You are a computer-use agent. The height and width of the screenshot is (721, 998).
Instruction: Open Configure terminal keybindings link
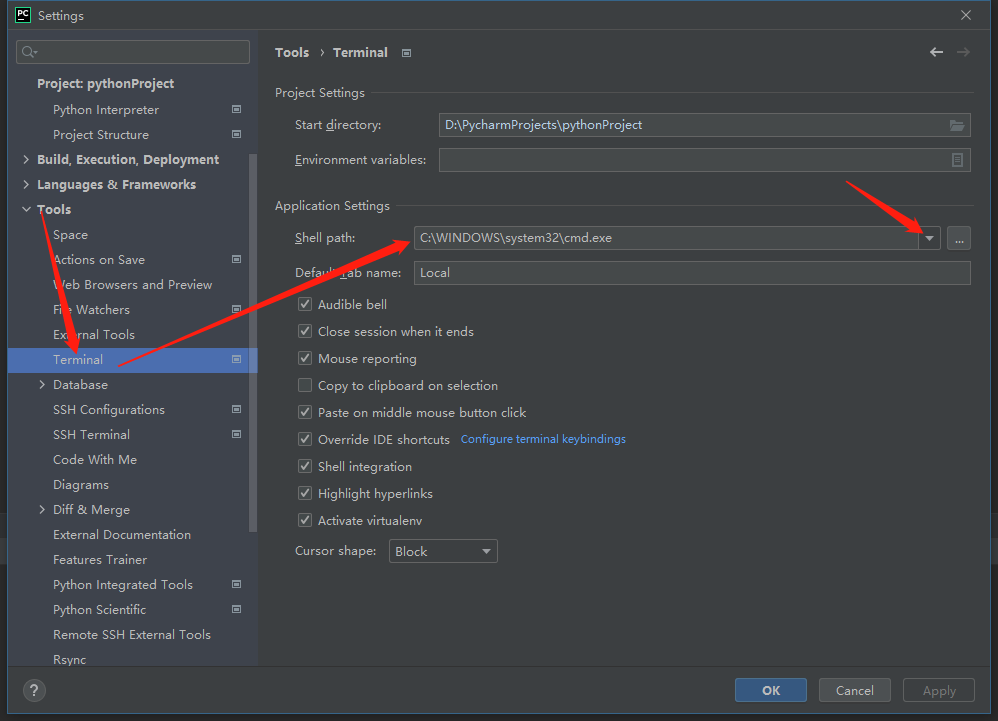click(543, 439)
